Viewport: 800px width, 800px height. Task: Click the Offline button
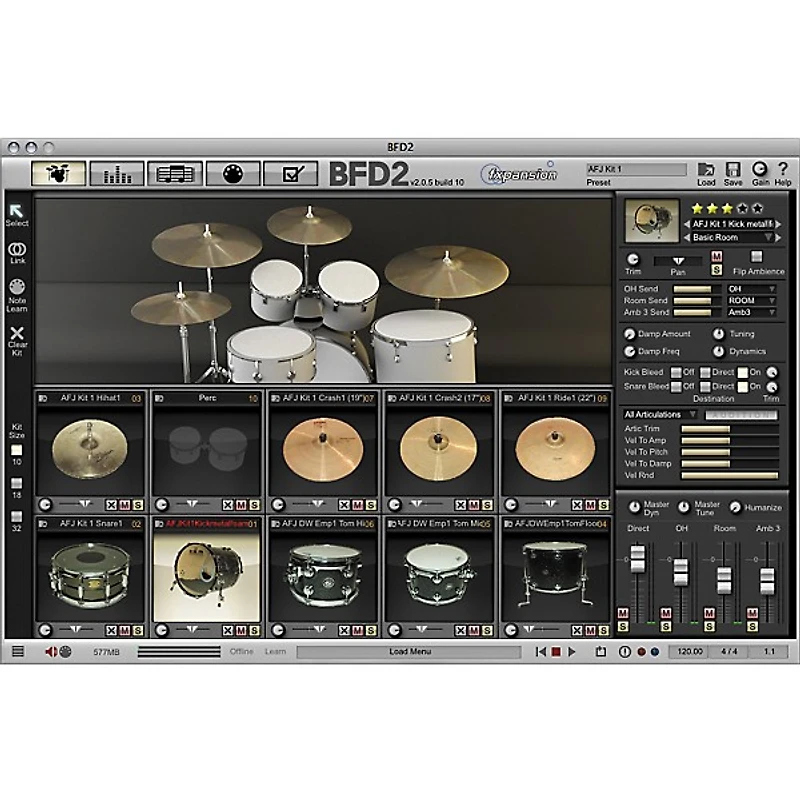pos(241,652)
